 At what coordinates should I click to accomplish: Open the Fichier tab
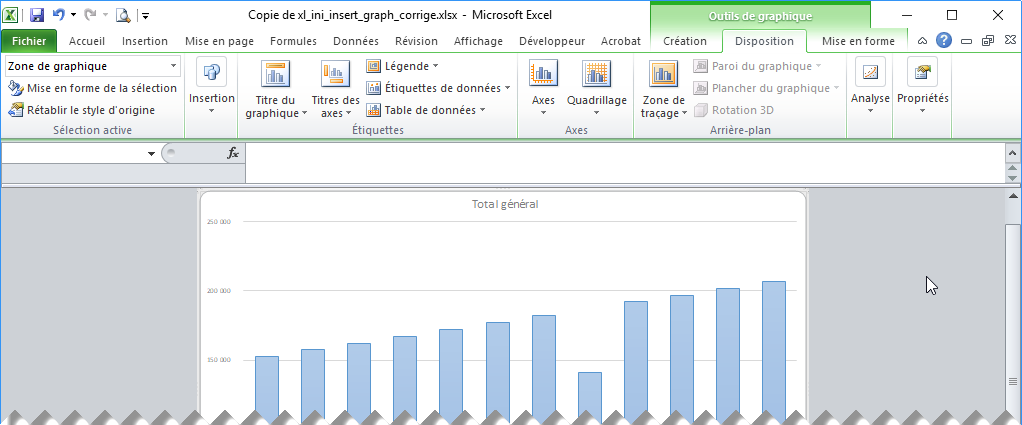coord(29,41)
